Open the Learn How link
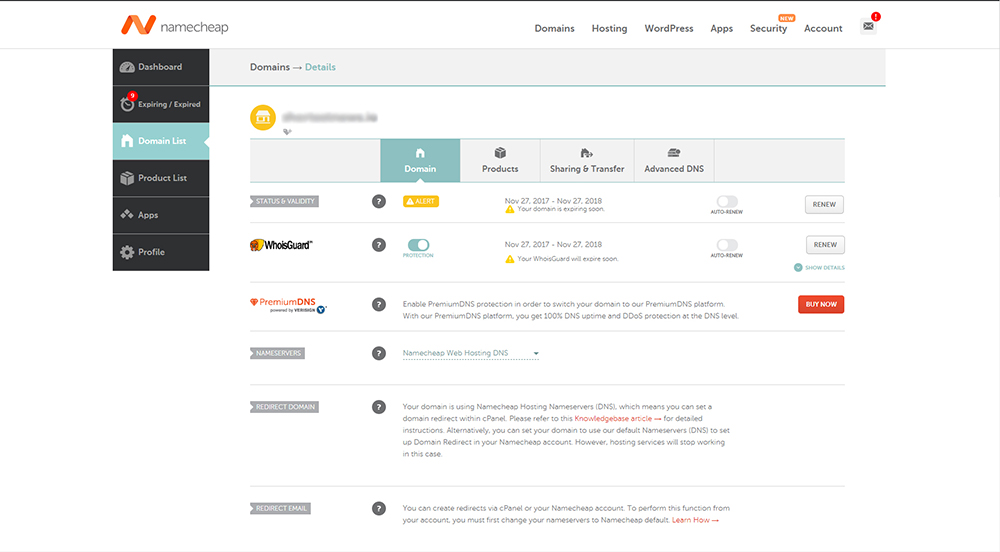Screen dimensions: 1000x552 pyautogui.click(x=695, y=520)
